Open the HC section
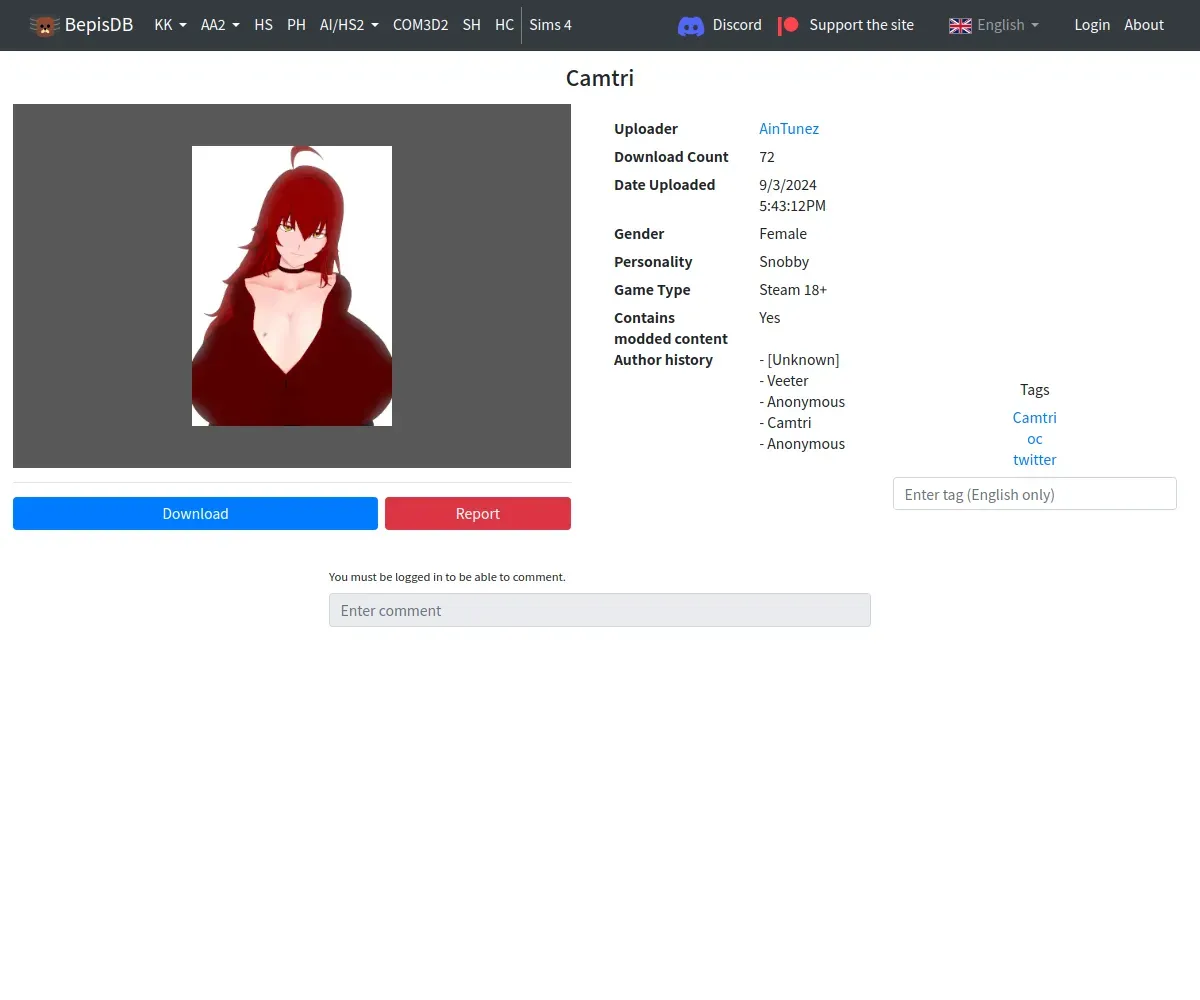The width and height of the screenshot is (1200, 1000). (504, 25)
